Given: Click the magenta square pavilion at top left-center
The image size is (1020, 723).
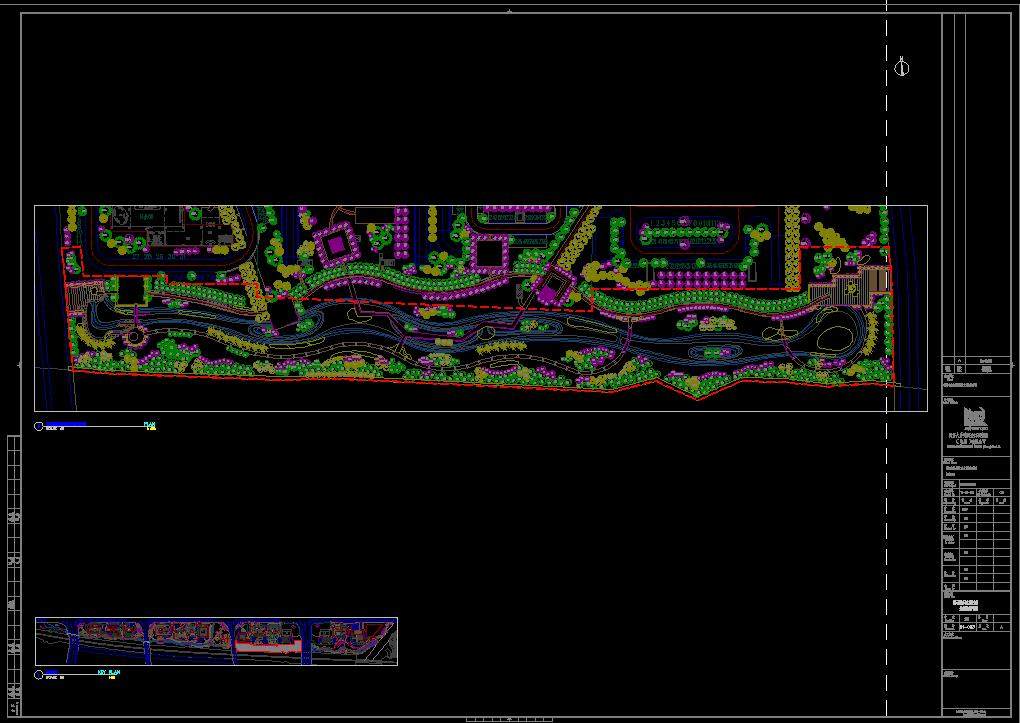Looking at the screenshot, I should pos(336,243).
